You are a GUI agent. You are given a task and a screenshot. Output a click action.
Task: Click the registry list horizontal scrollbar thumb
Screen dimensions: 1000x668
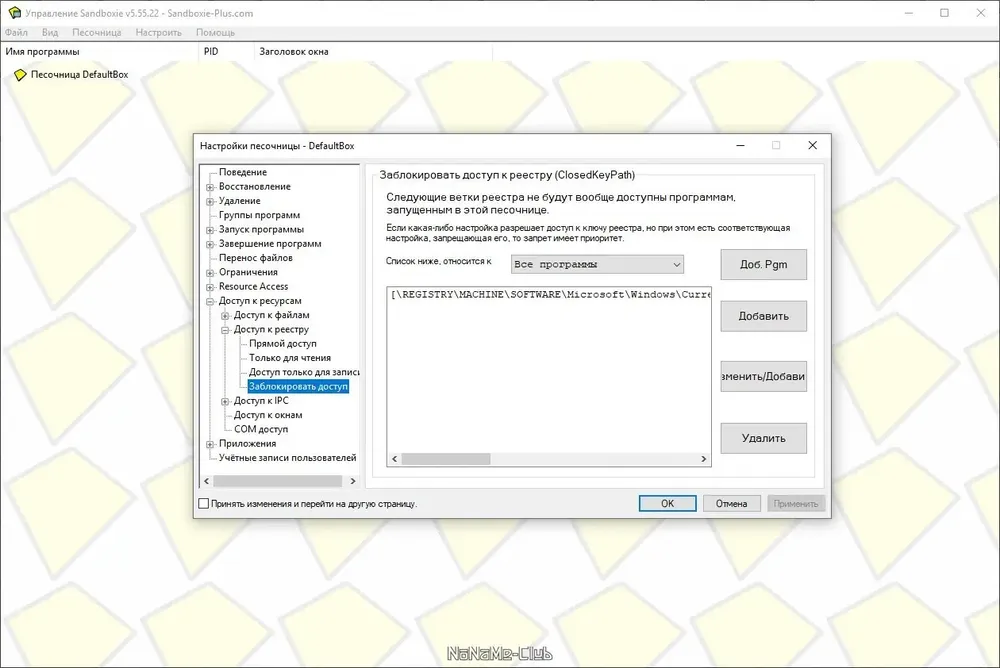[x=446, y=459]
